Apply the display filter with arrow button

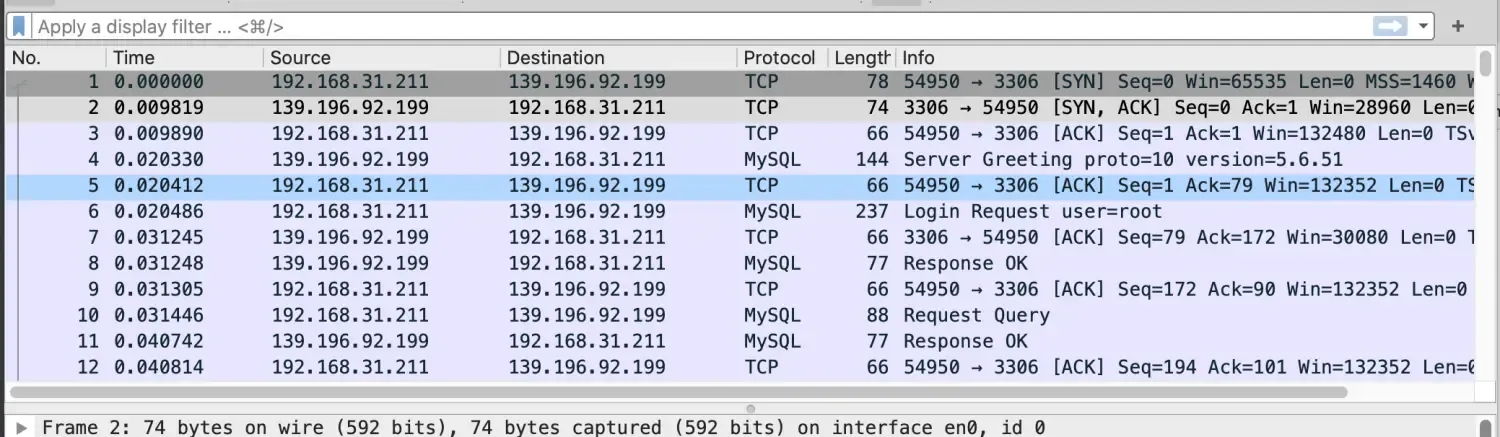(1390, 27)
